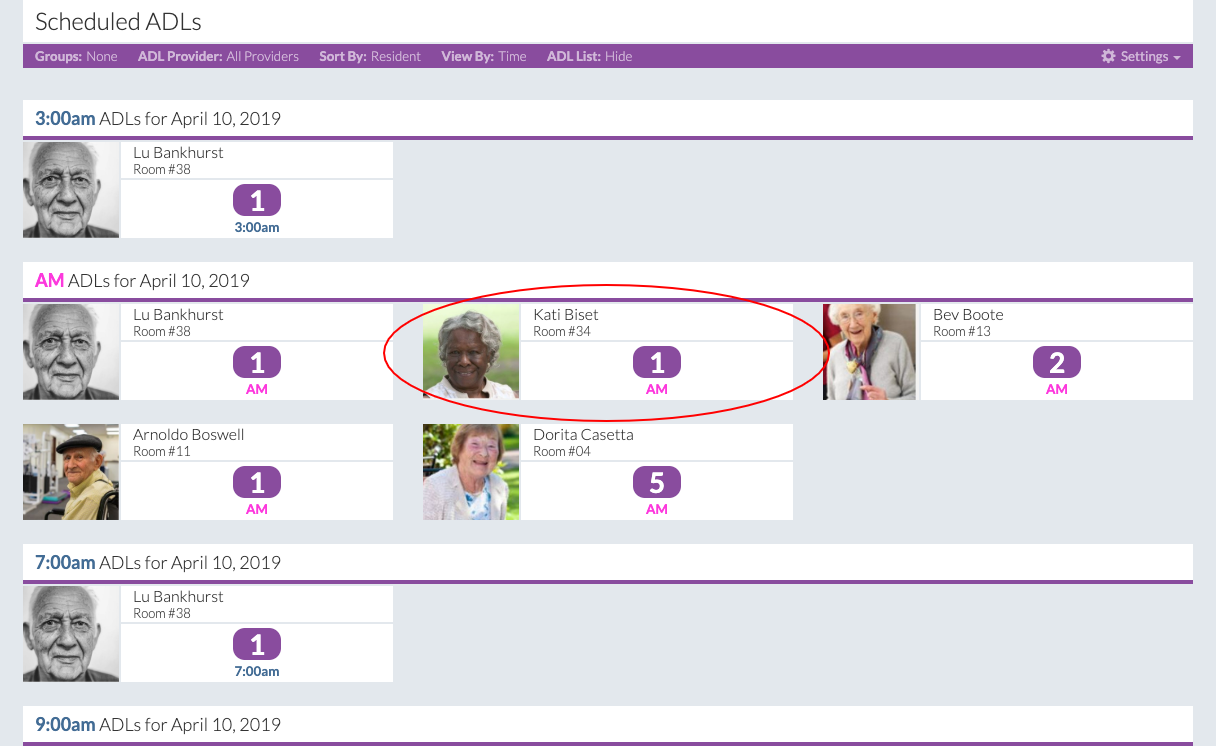The image size is (1216, 746).
Task: Change the Groups filter showing None
Action: pyautogui.click(x=76, y=56)
